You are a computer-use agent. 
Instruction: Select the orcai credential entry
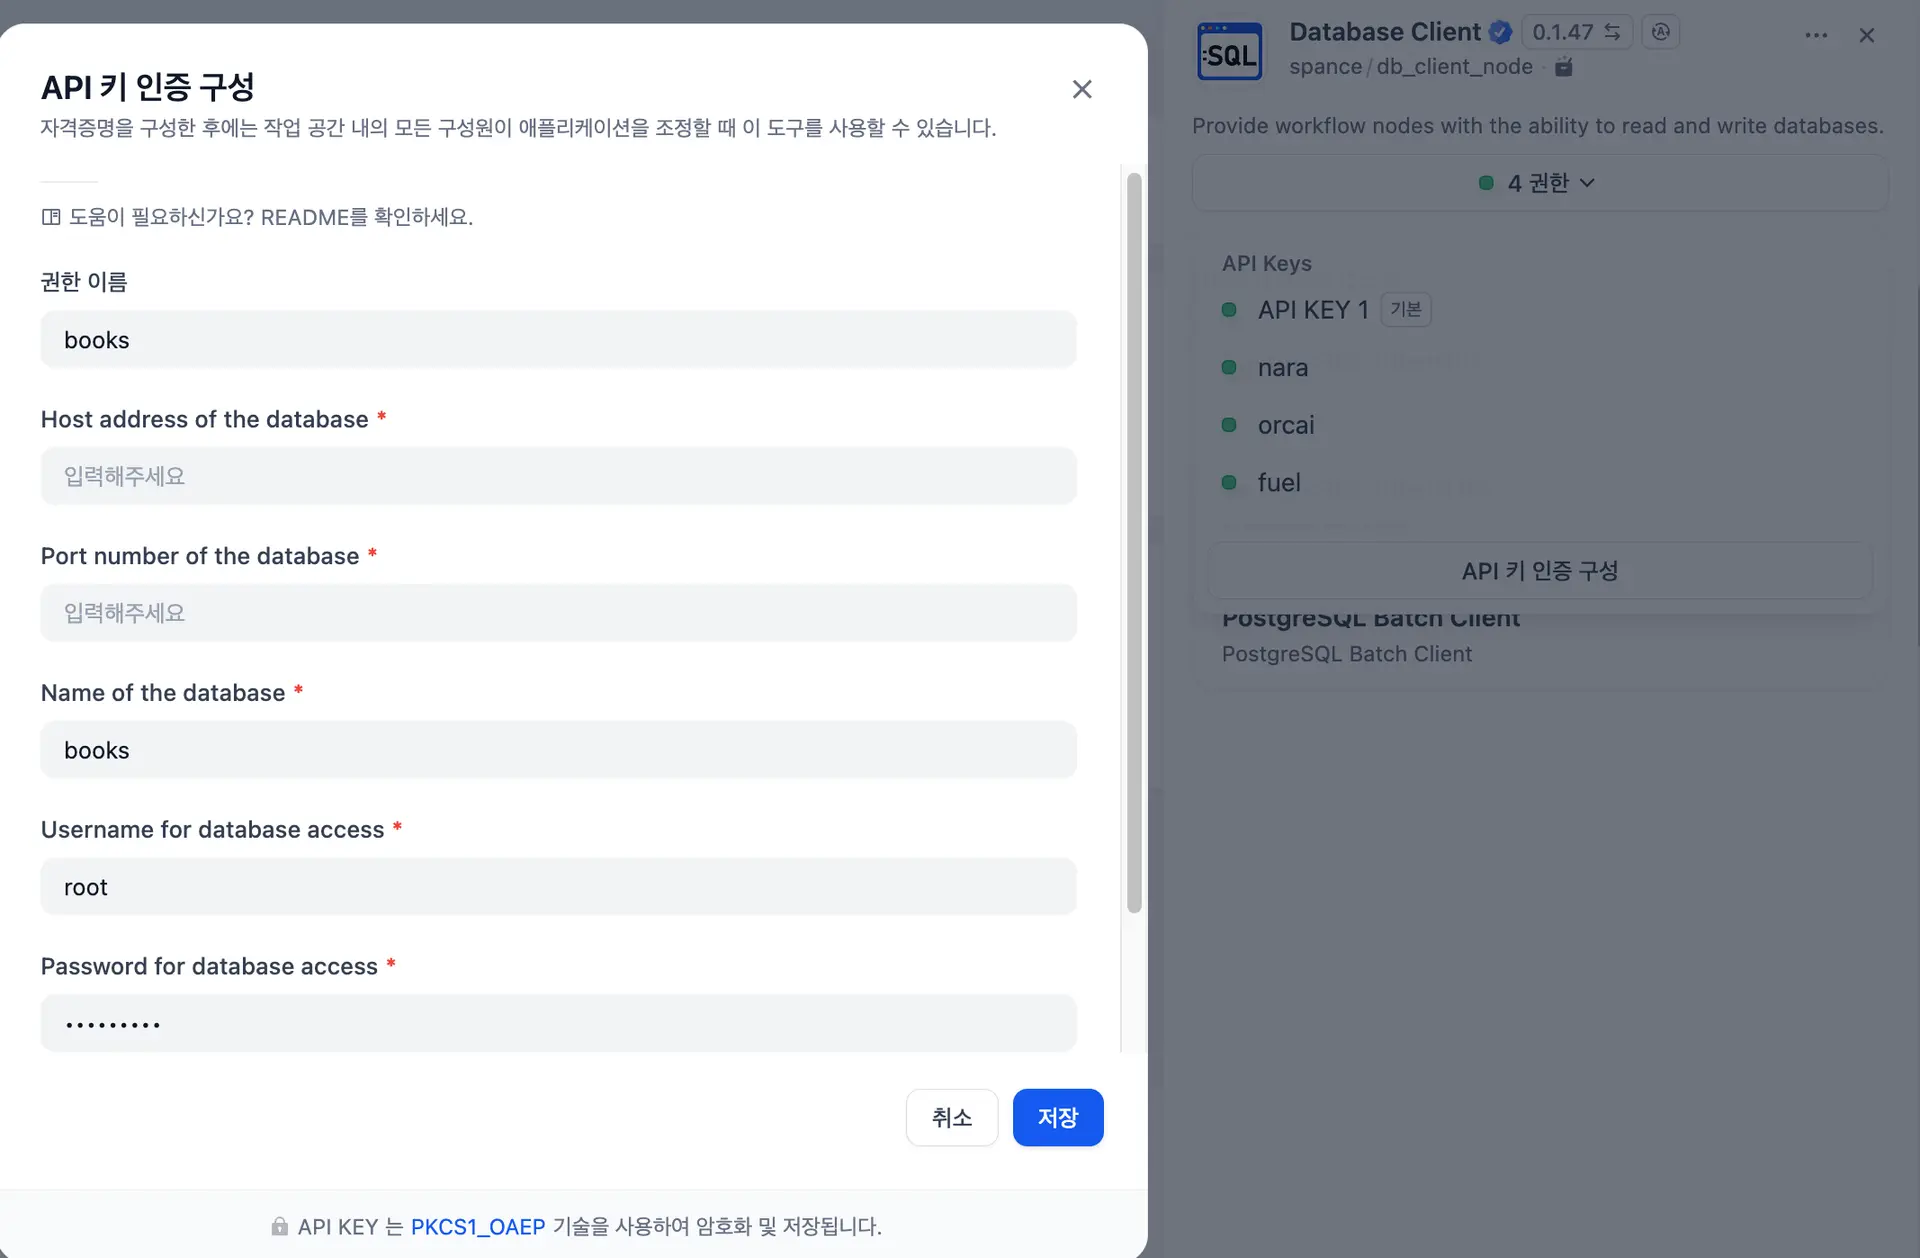[1285, 425]
